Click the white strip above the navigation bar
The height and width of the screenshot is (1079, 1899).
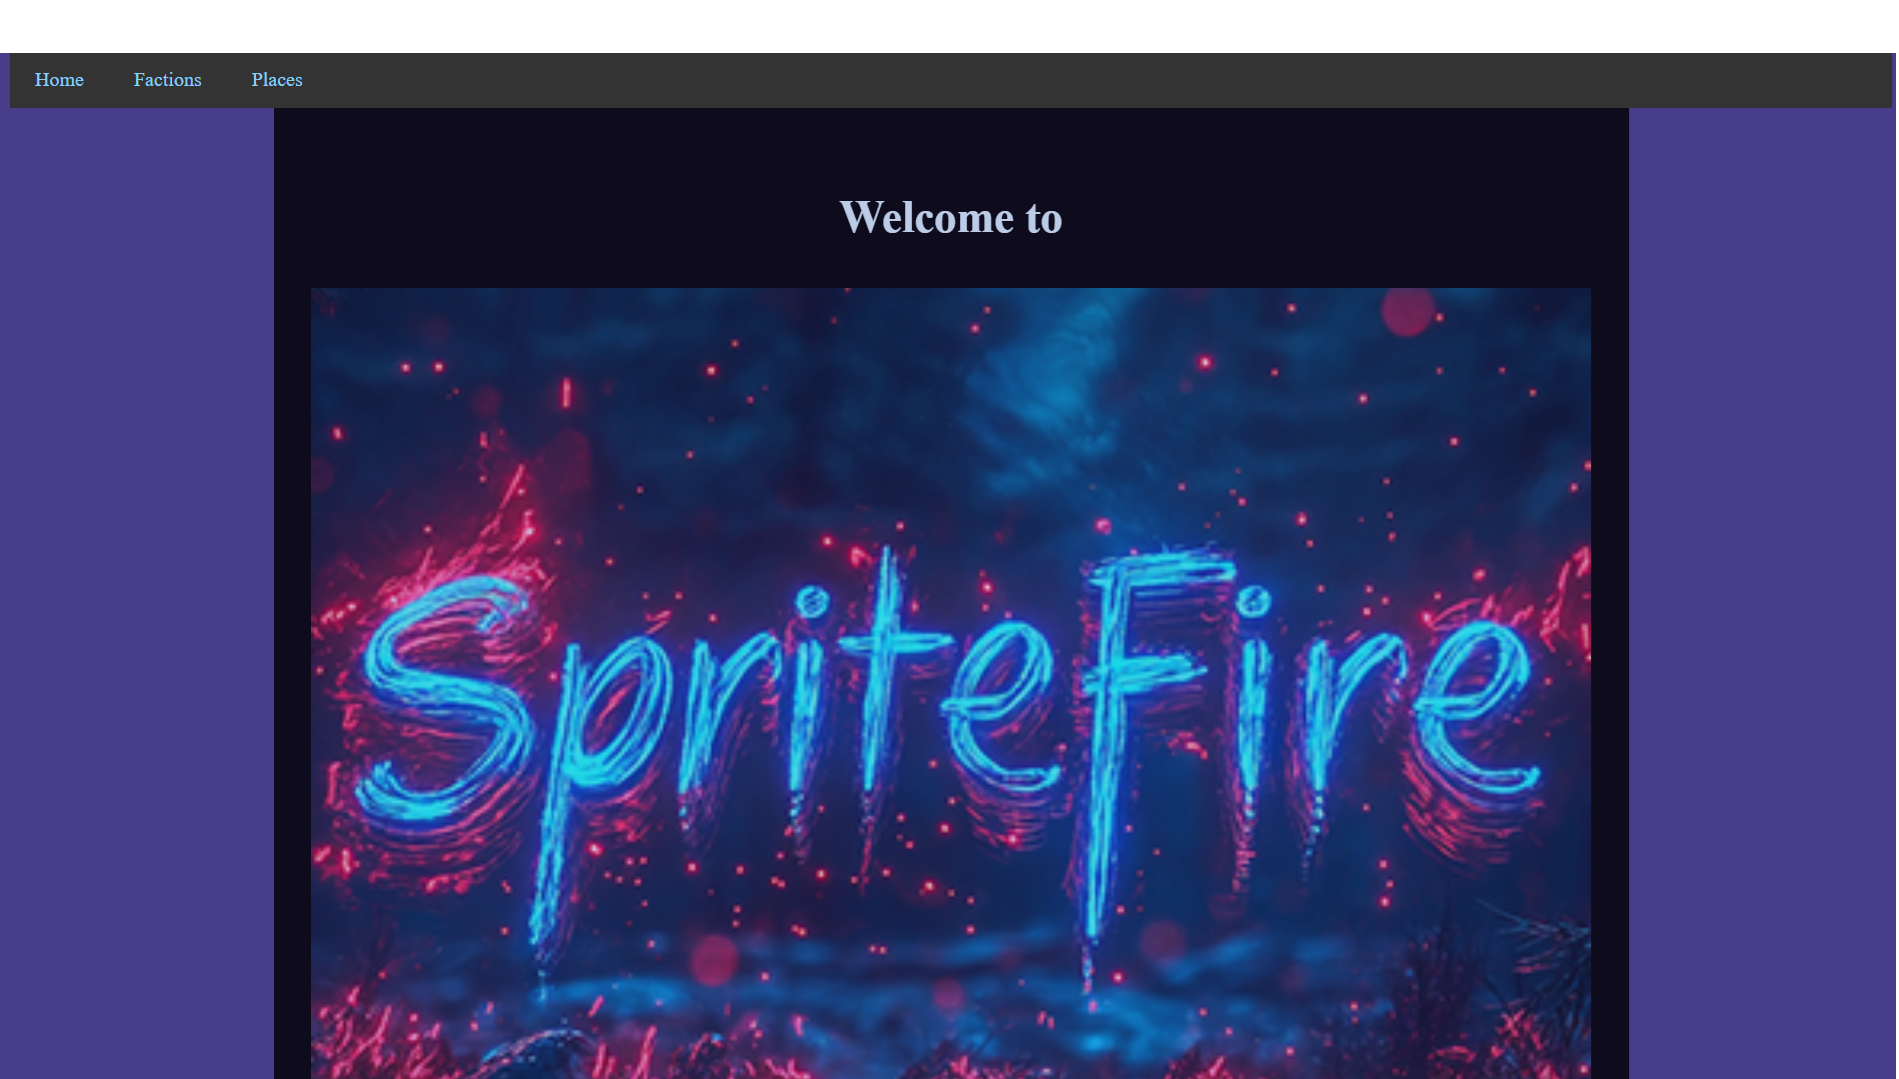948,26
